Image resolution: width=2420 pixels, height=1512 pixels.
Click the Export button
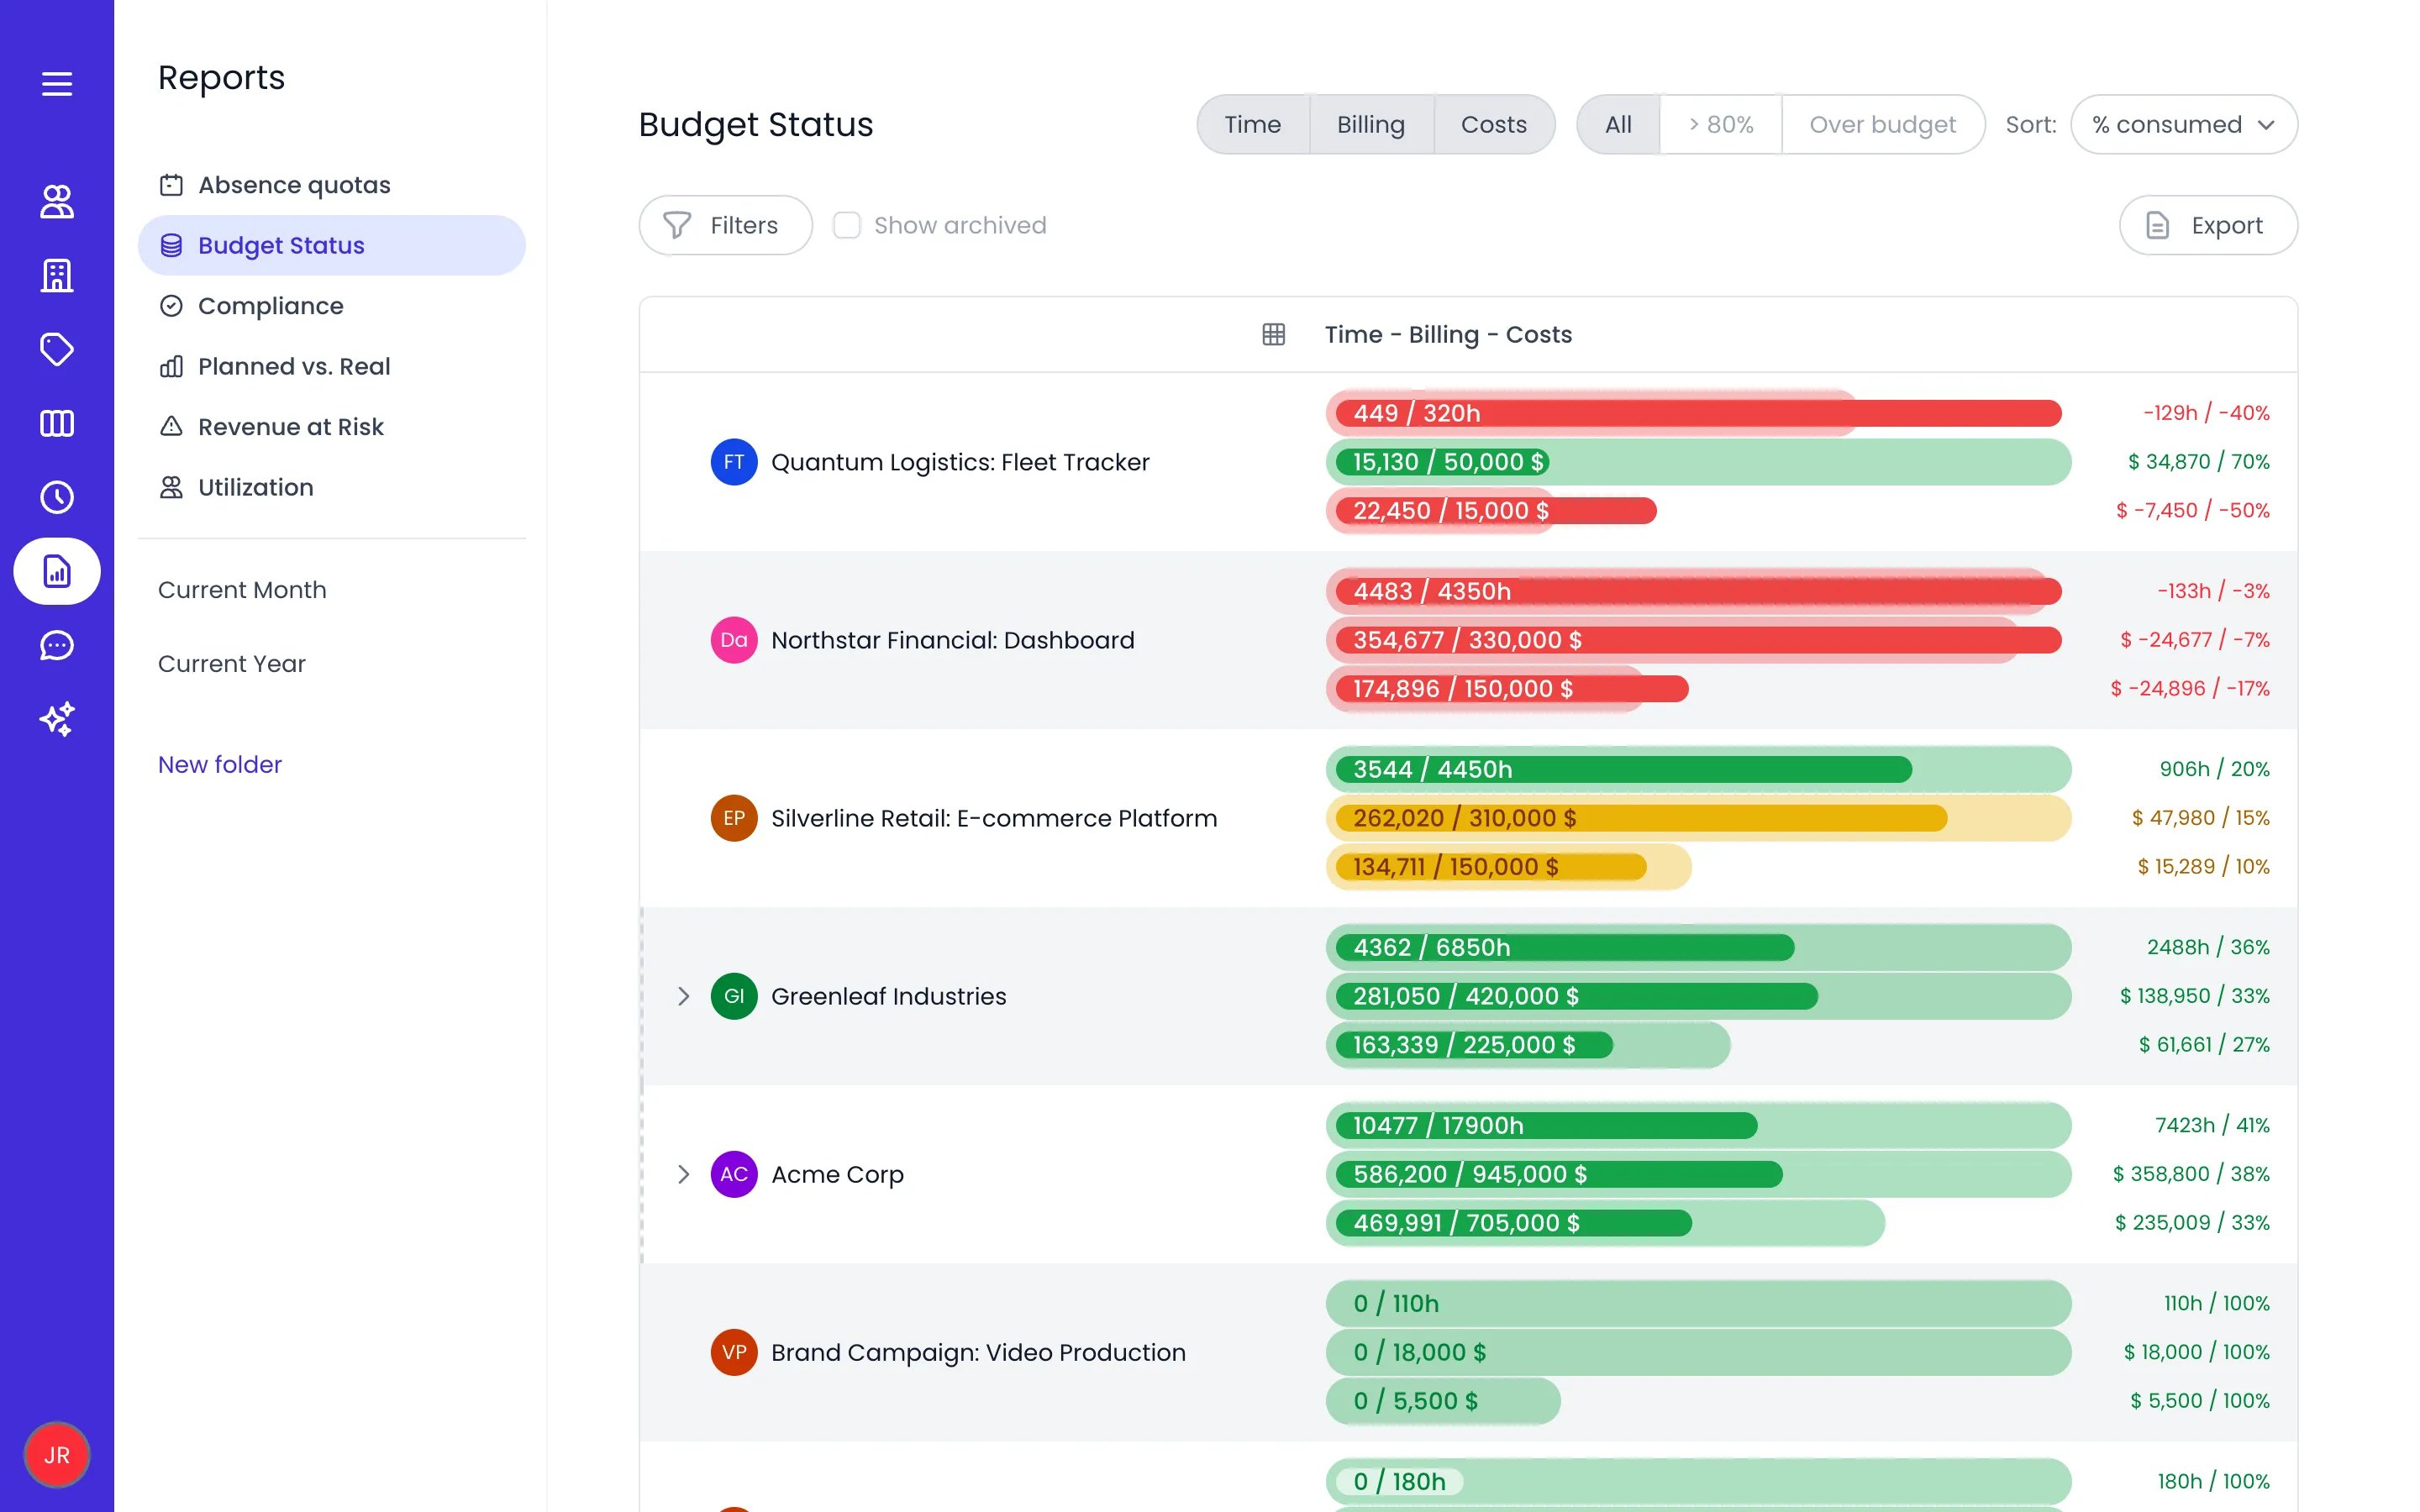click(x=2208, y=225)
